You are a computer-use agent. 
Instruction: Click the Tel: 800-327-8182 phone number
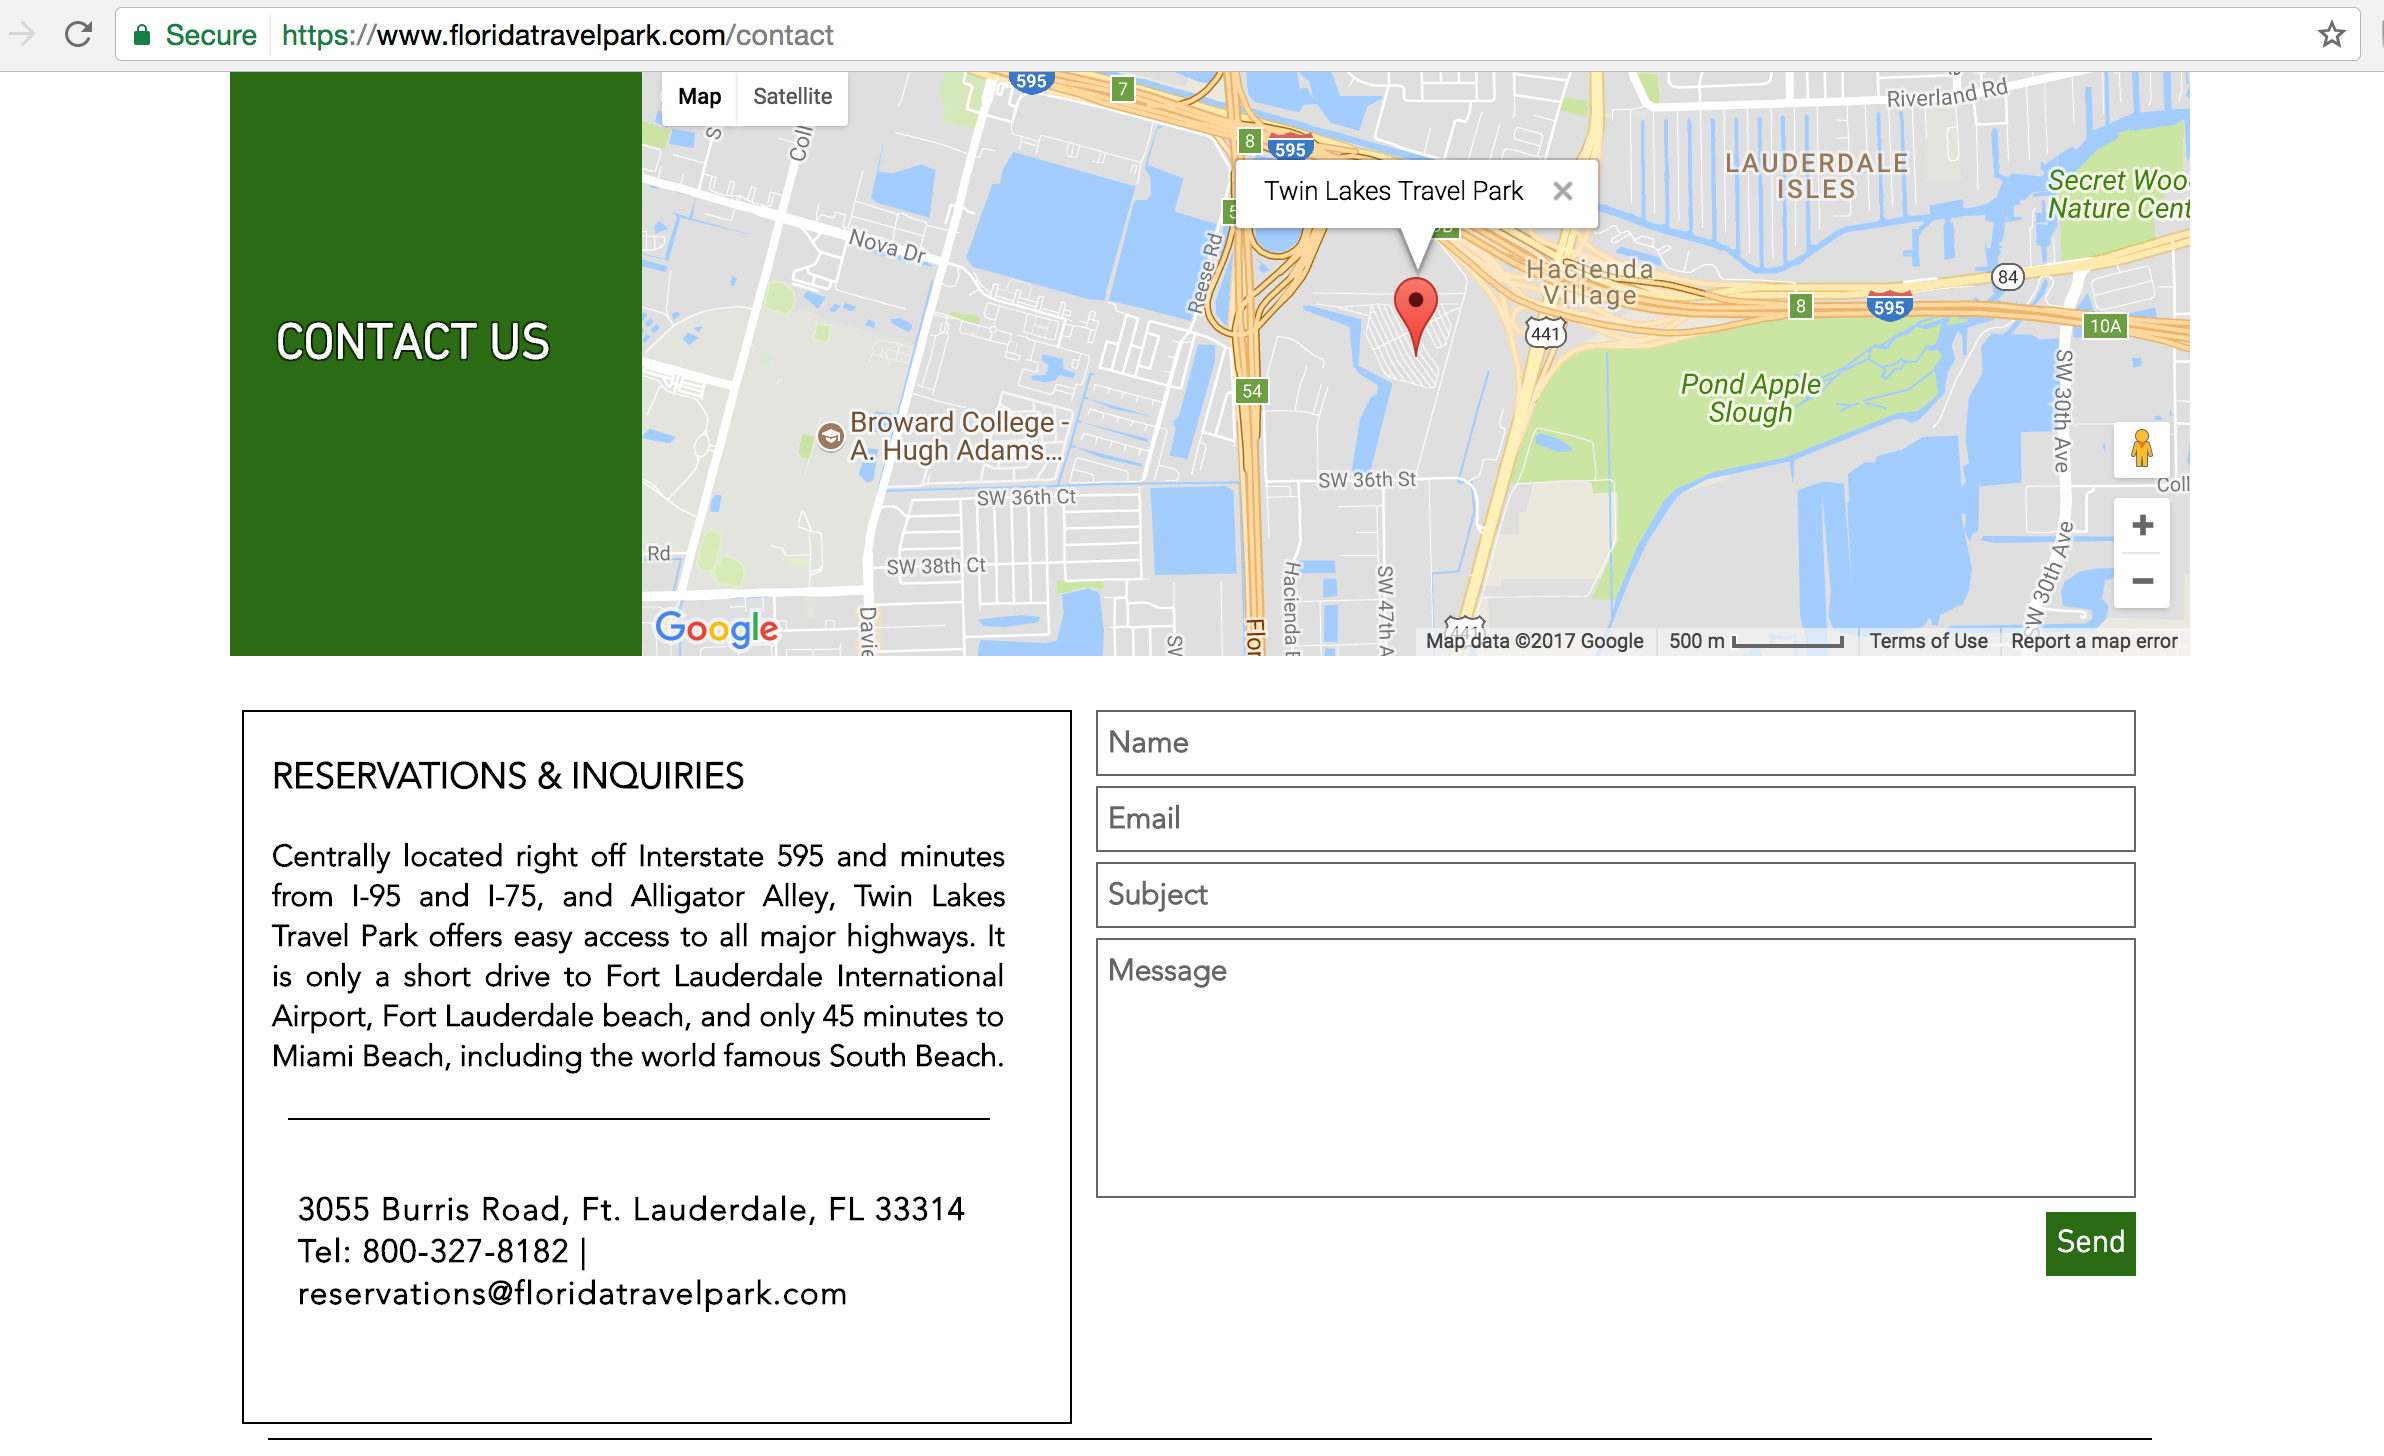[x=433, y=1251]
